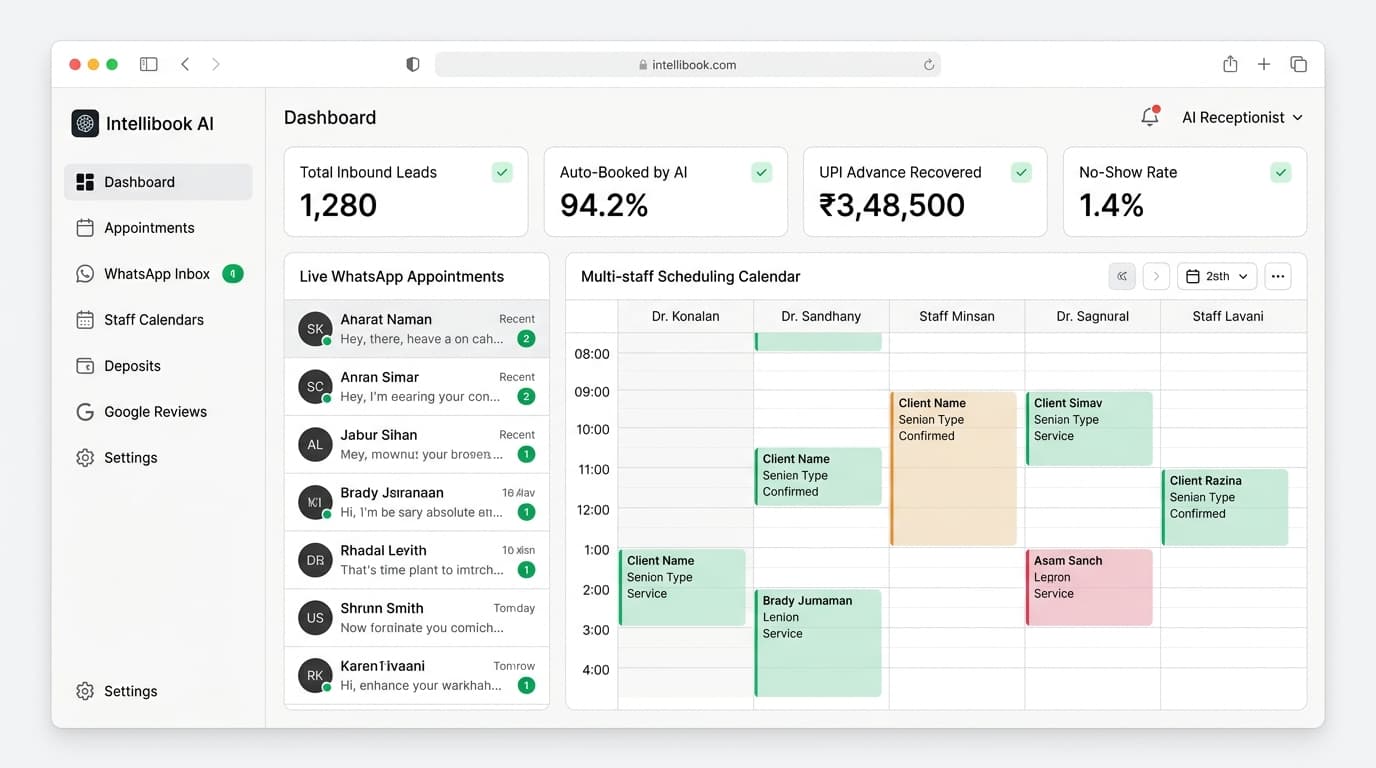Screen dimensions: 1376x768
Task: Click the browser sidebar toggle icon
Action: 149,64
